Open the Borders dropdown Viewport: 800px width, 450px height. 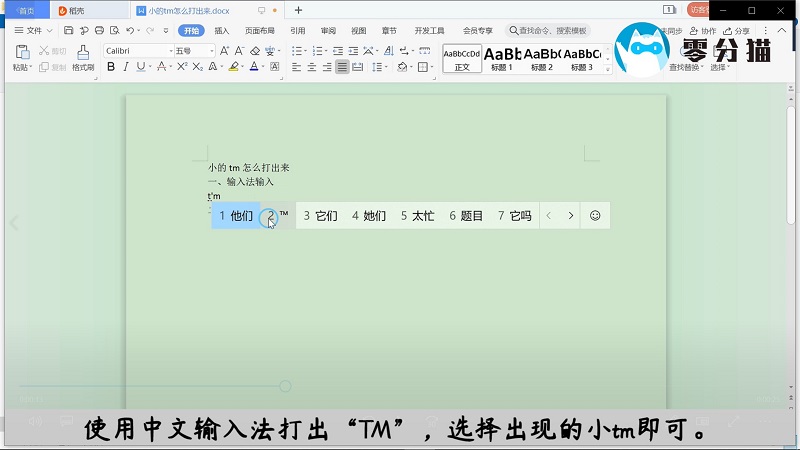[432, 67]
